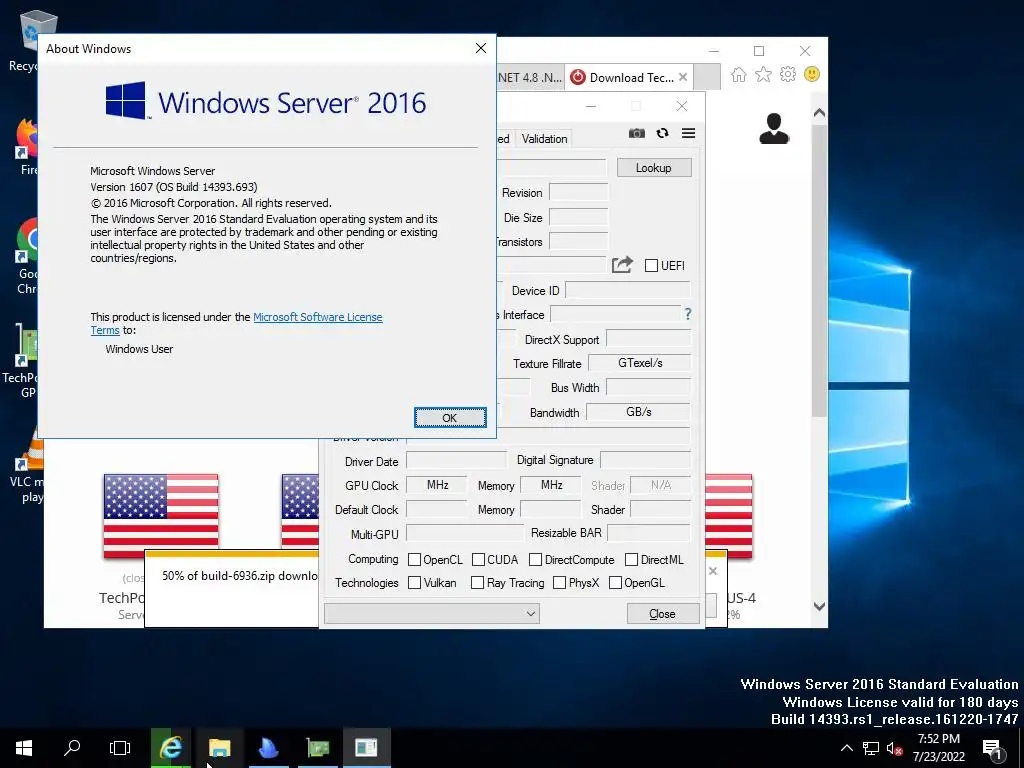Click the leftmost US flag server thumbnail
1024x768 pixels.
point(161,516)
